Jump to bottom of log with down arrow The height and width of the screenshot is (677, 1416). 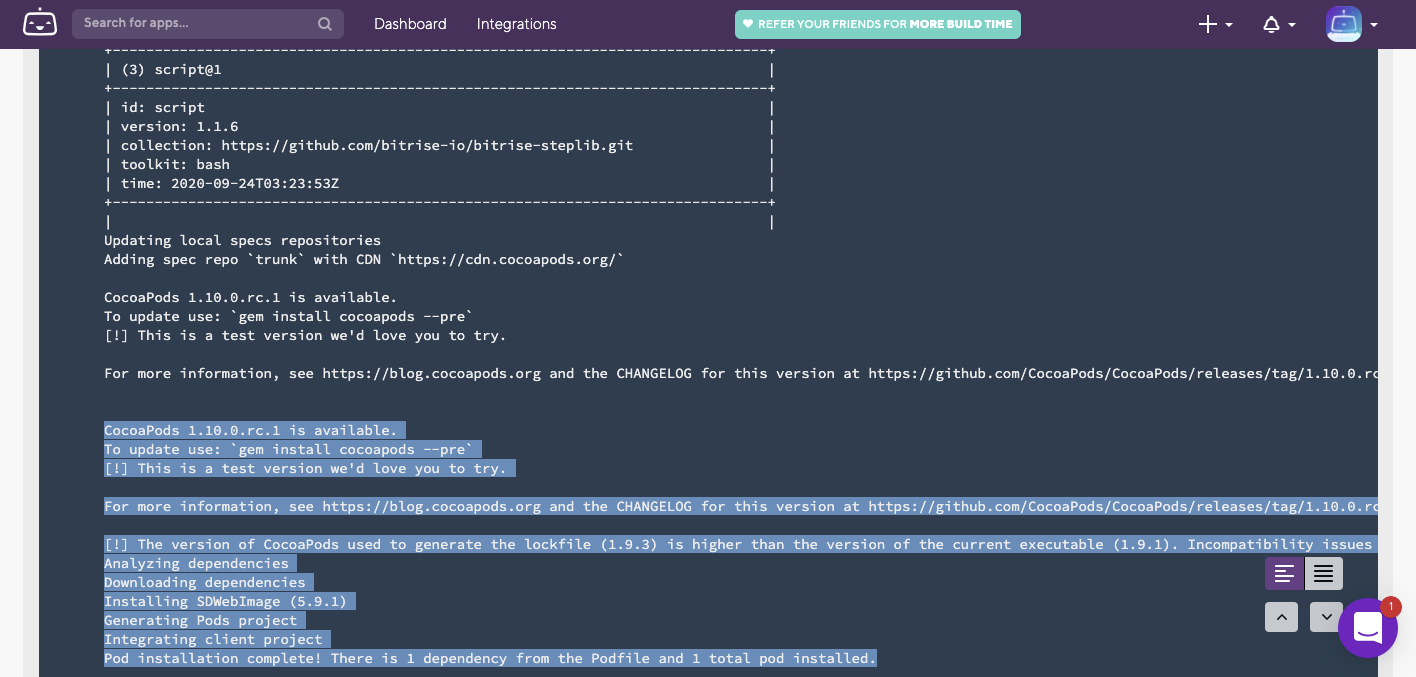1326,617
